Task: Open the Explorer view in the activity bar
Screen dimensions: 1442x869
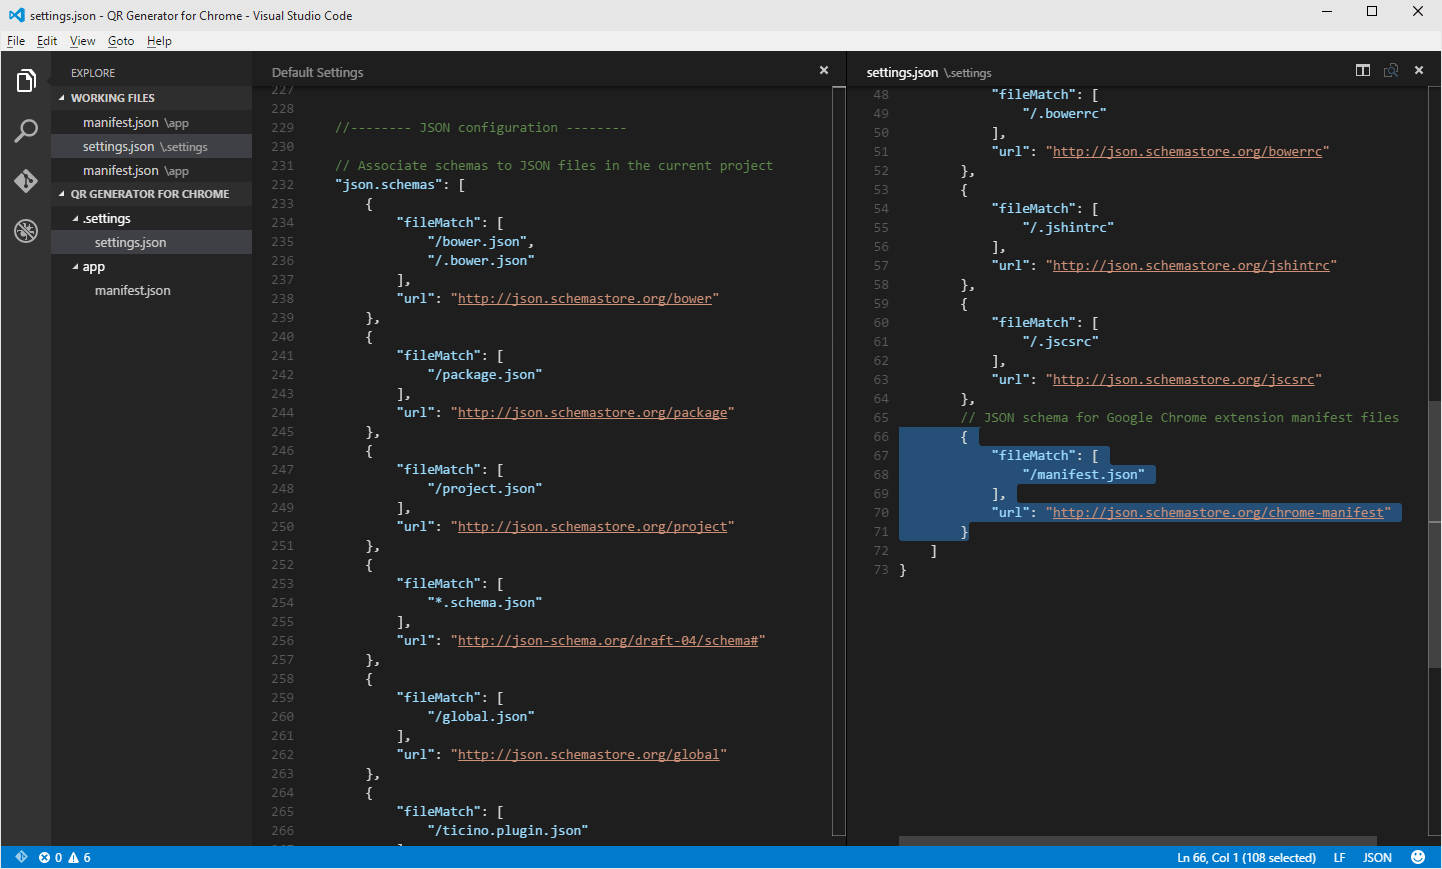Action: tap(25, 80)
